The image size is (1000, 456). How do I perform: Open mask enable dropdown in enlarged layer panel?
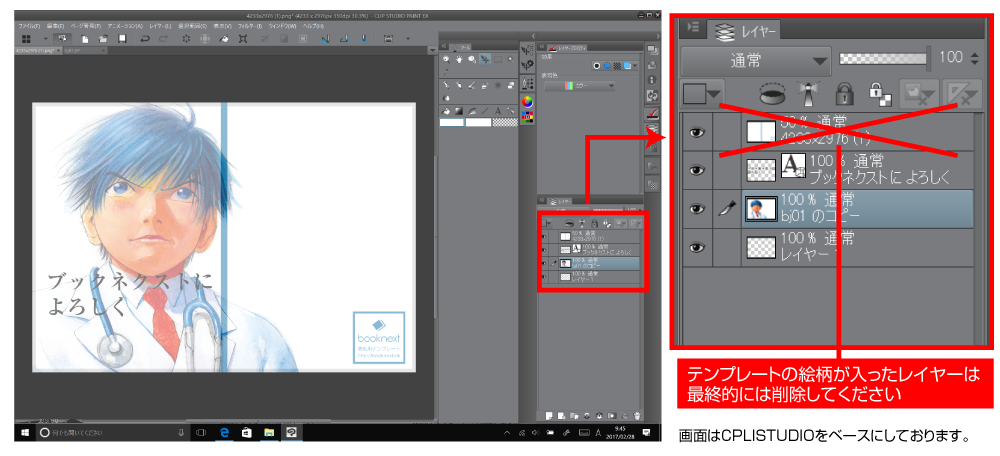pos(921,95)
